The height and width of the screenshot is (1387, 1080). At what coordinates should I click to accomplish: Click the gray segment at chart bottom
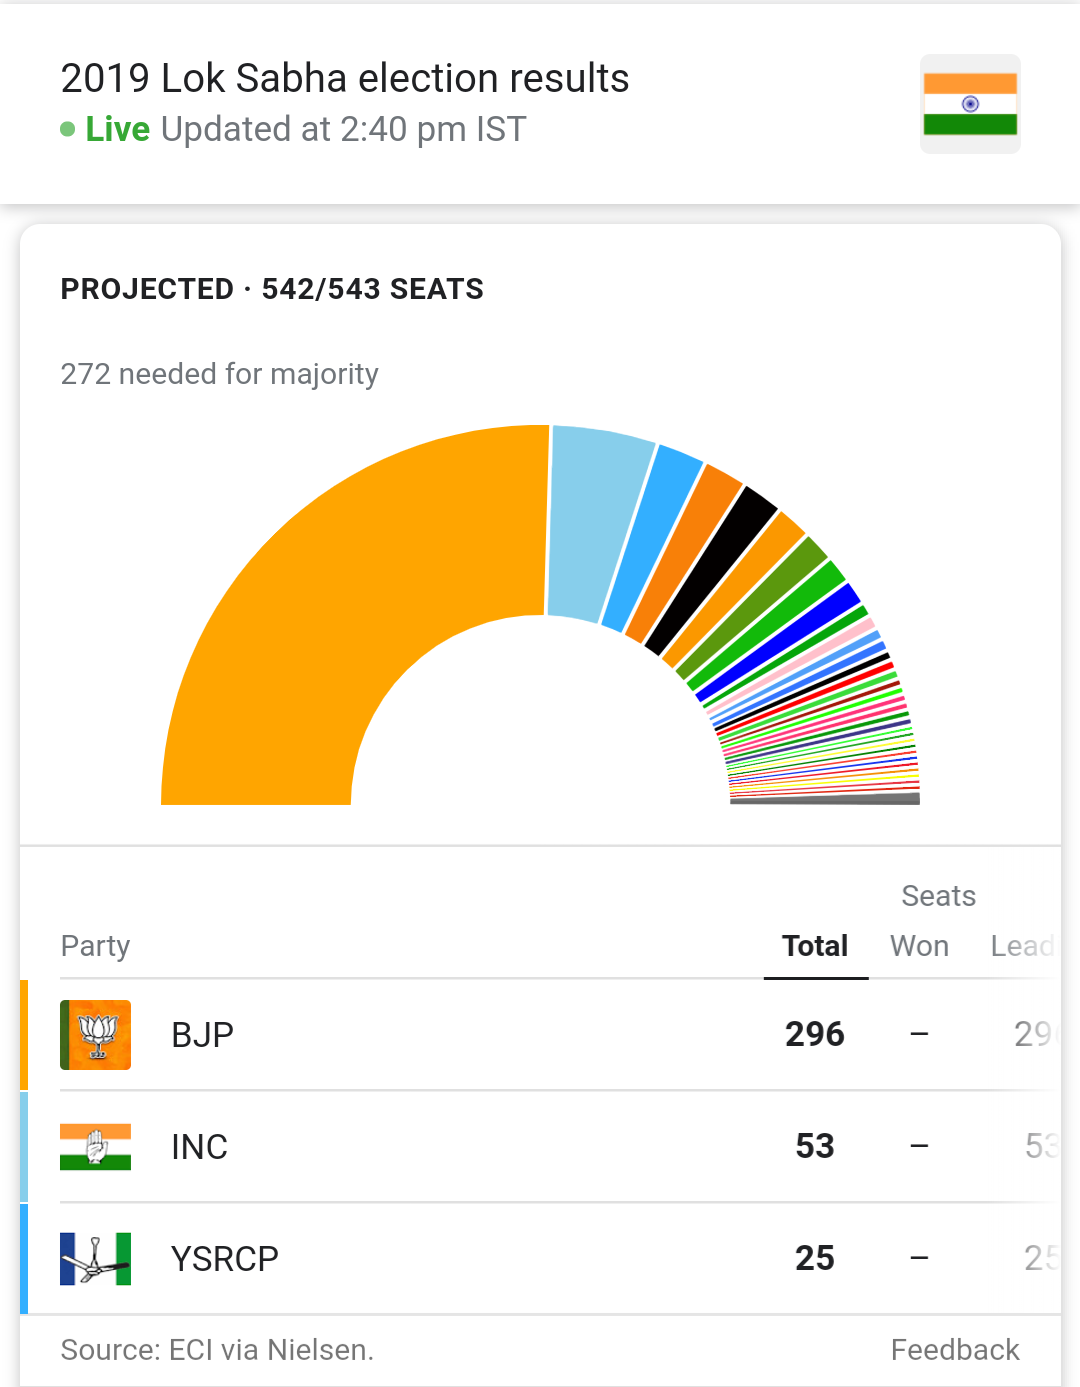click(825, 799)
